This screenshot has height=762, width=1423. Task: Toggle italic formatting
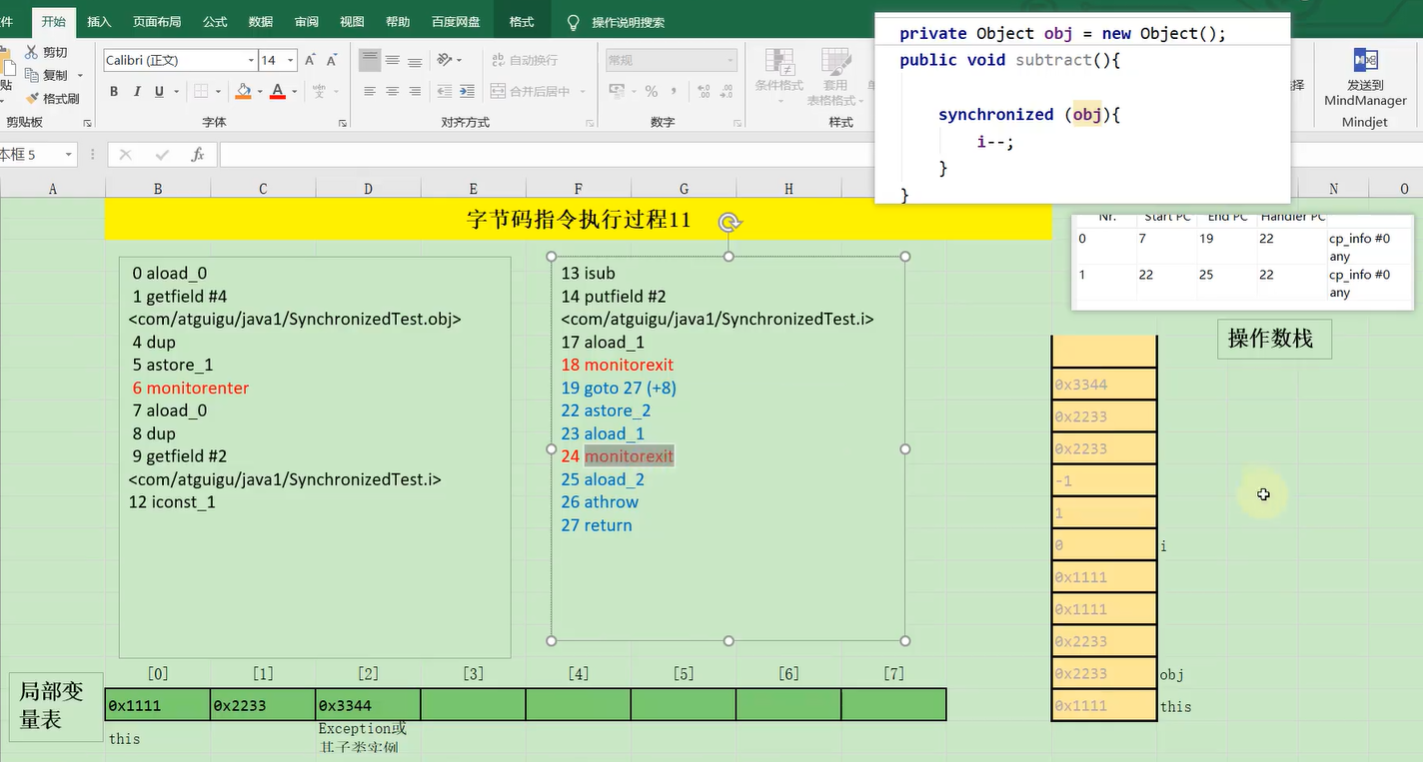click(x=137, y=92)
